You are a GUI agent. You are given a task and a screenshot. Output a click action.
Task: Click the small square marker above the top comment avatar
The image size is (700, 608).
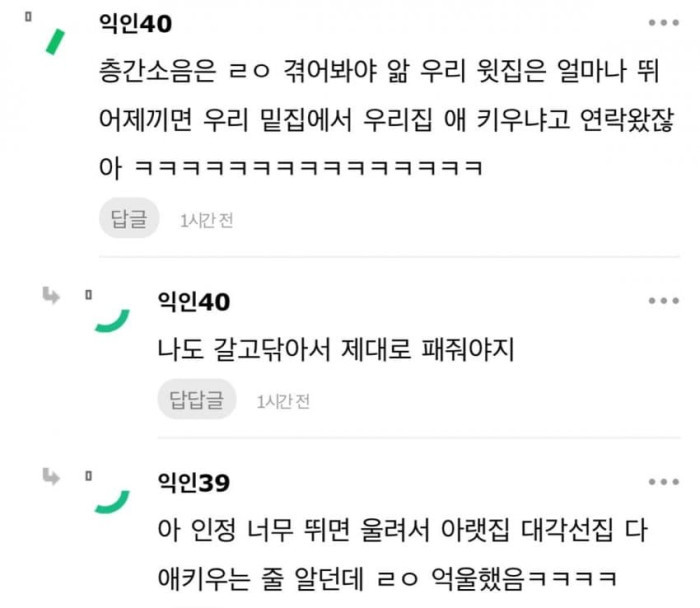click(x=28, y=17)
